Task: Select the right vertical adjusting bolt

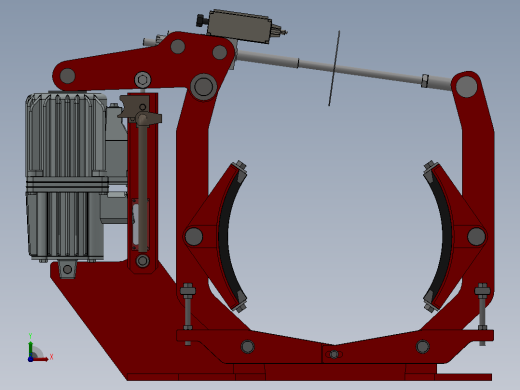Action: 482,314
